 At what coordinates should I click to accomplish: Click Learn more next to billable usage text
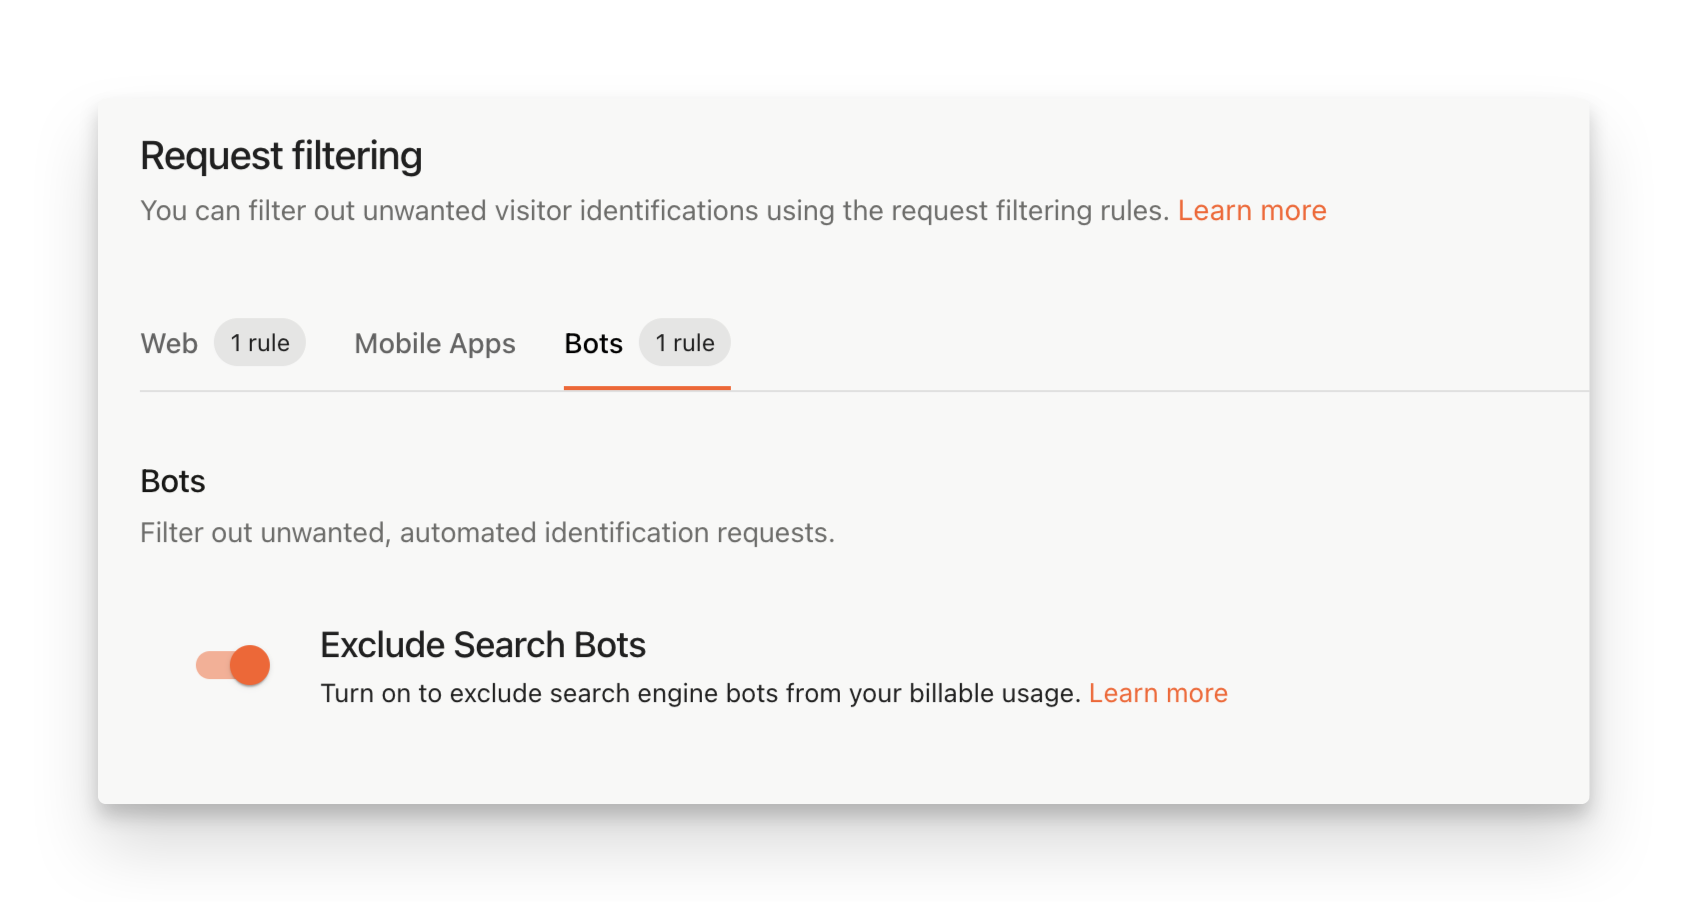pyautogui.click(x=1158, y=692)
